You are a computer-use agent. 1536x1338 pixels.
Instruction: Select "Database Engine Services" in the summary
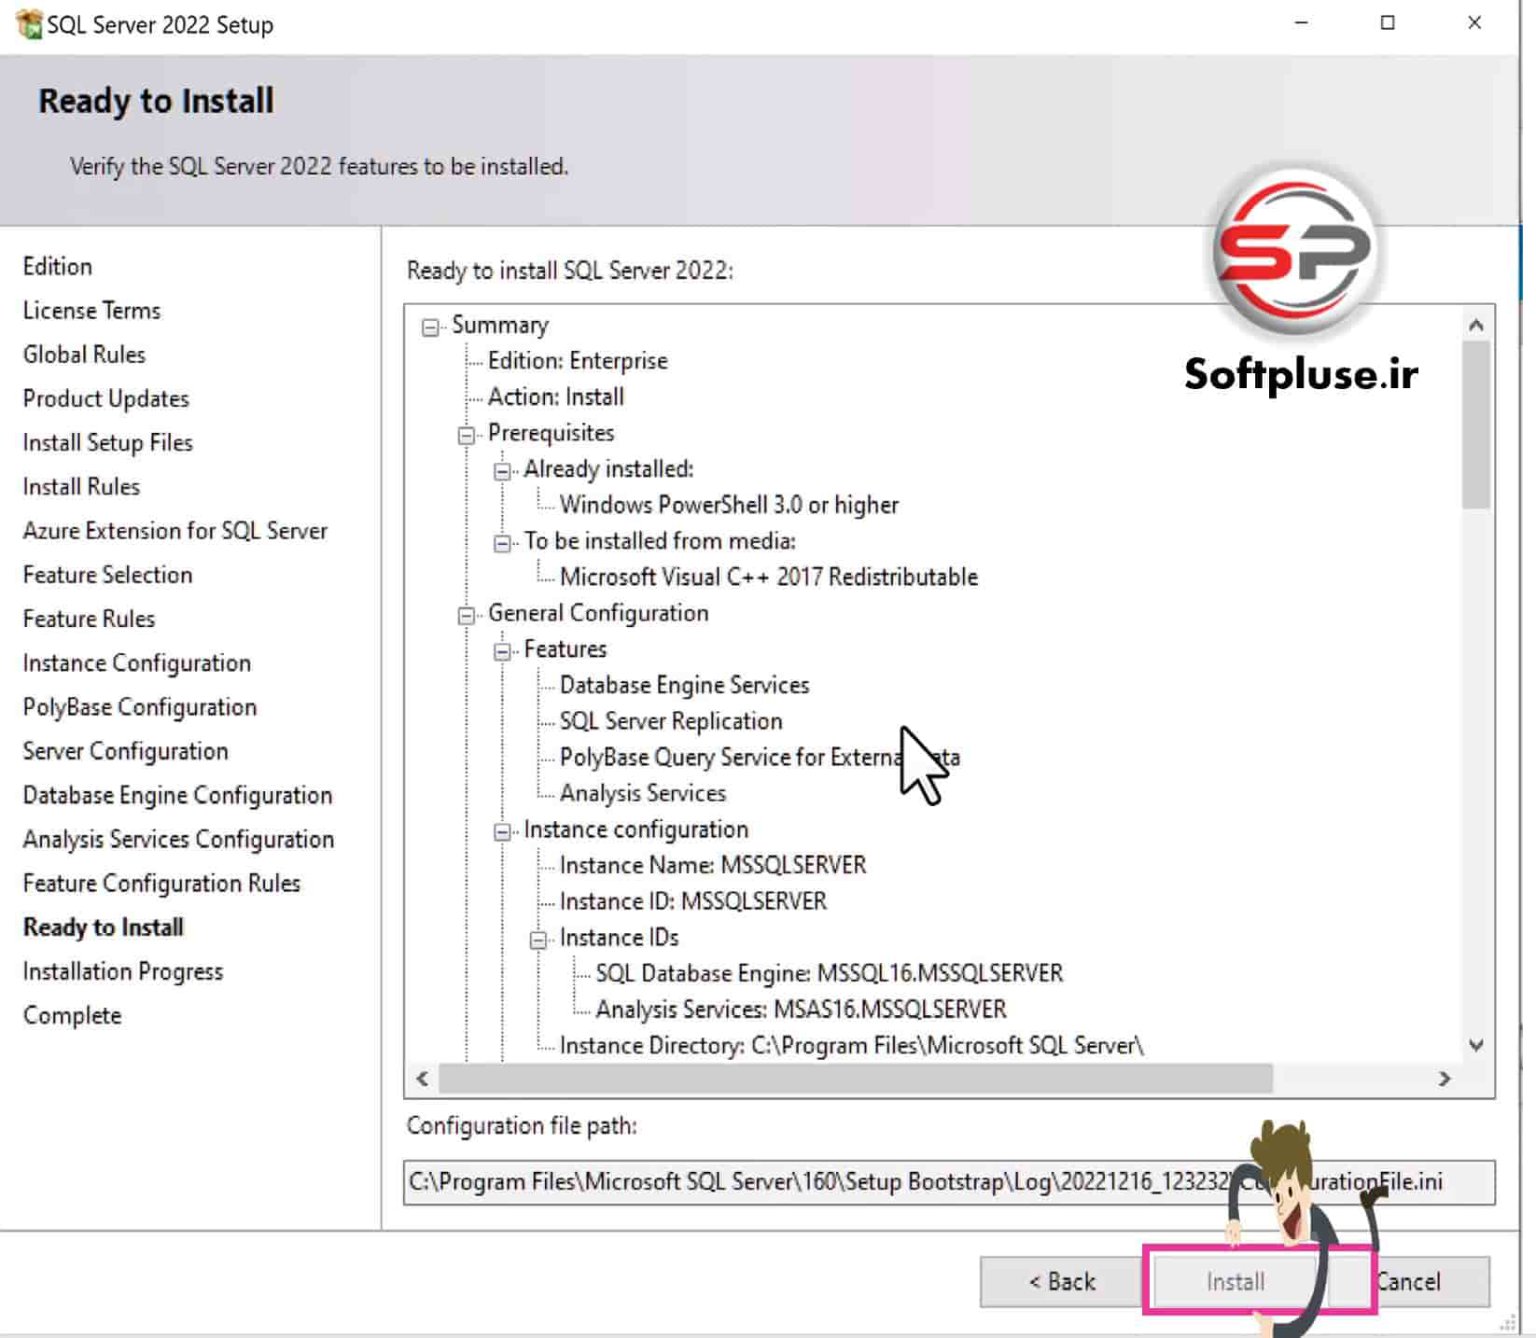point(686,685)
